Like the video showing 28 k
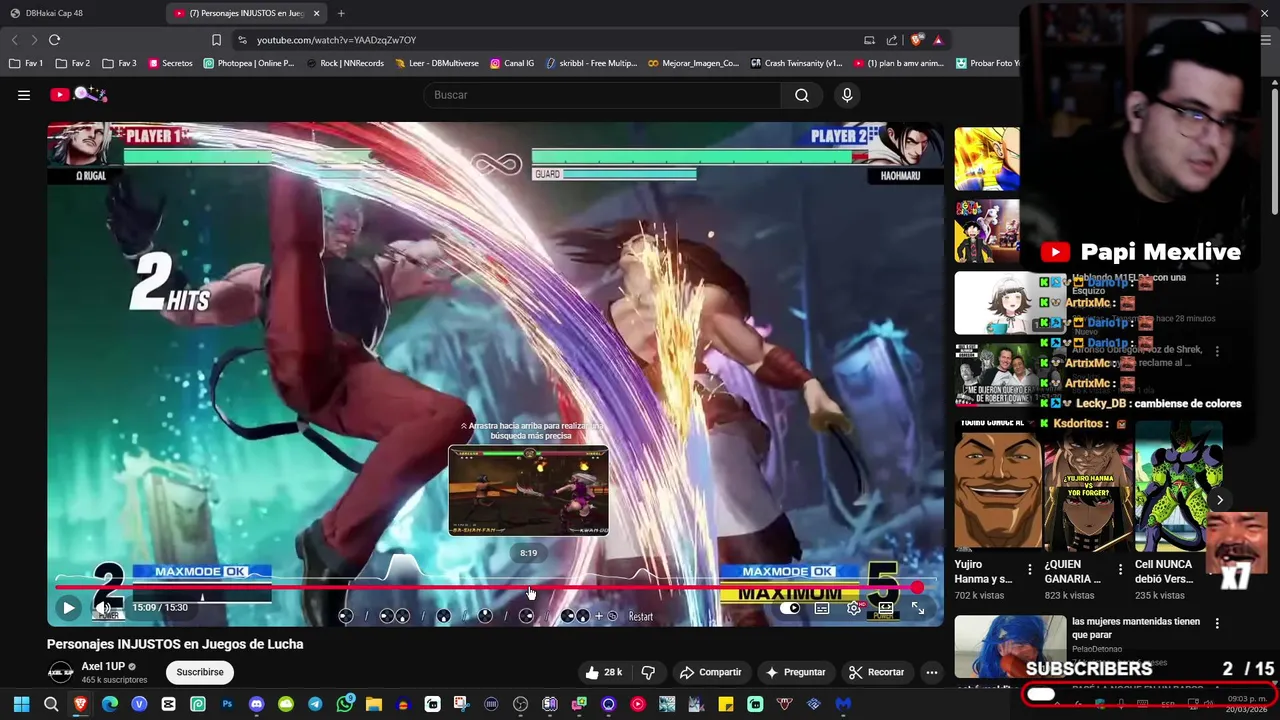Screen dimensions: 1280x720 pos(604,672)
